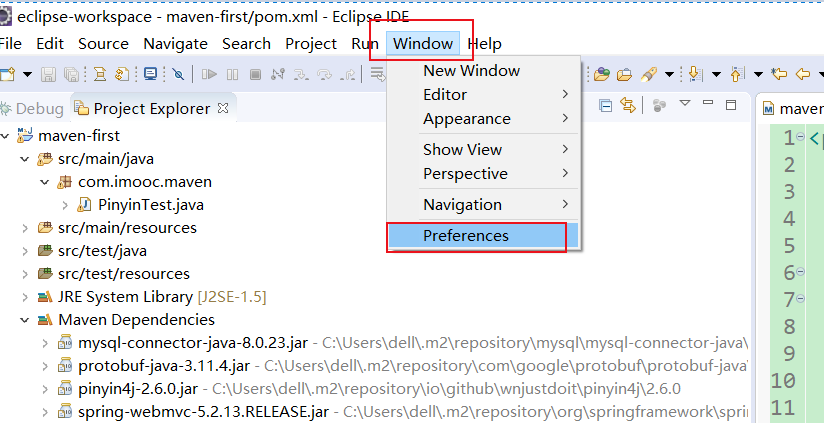Click the Search flashlight toolbar icon

[x=649, y=74]
